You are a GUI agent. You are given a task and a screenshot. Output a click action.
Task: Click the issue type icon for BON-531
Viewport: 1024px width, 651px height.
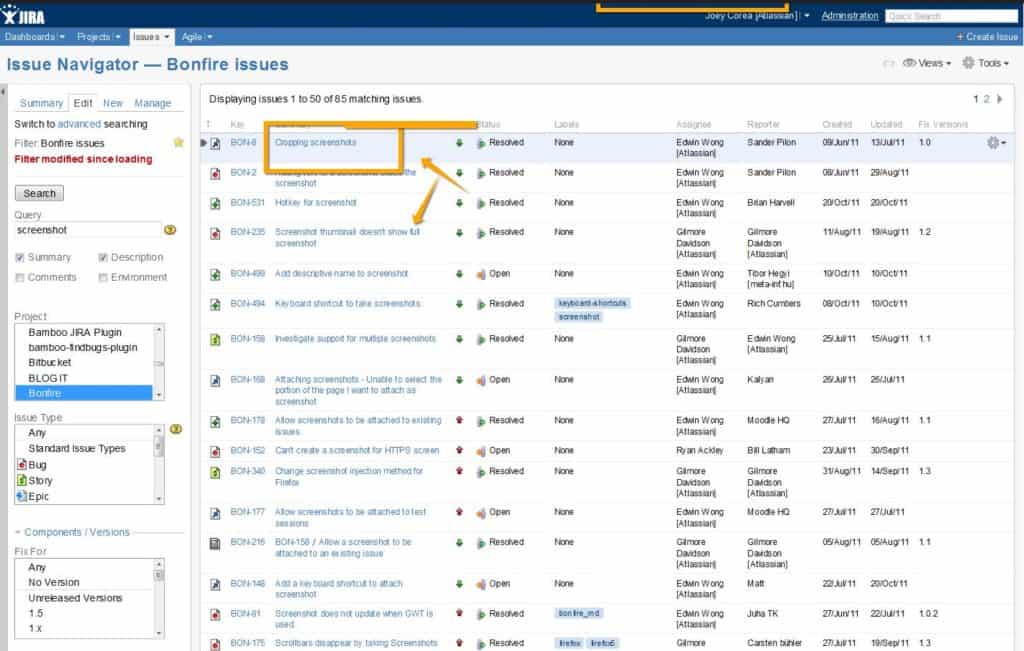[215, 203]
